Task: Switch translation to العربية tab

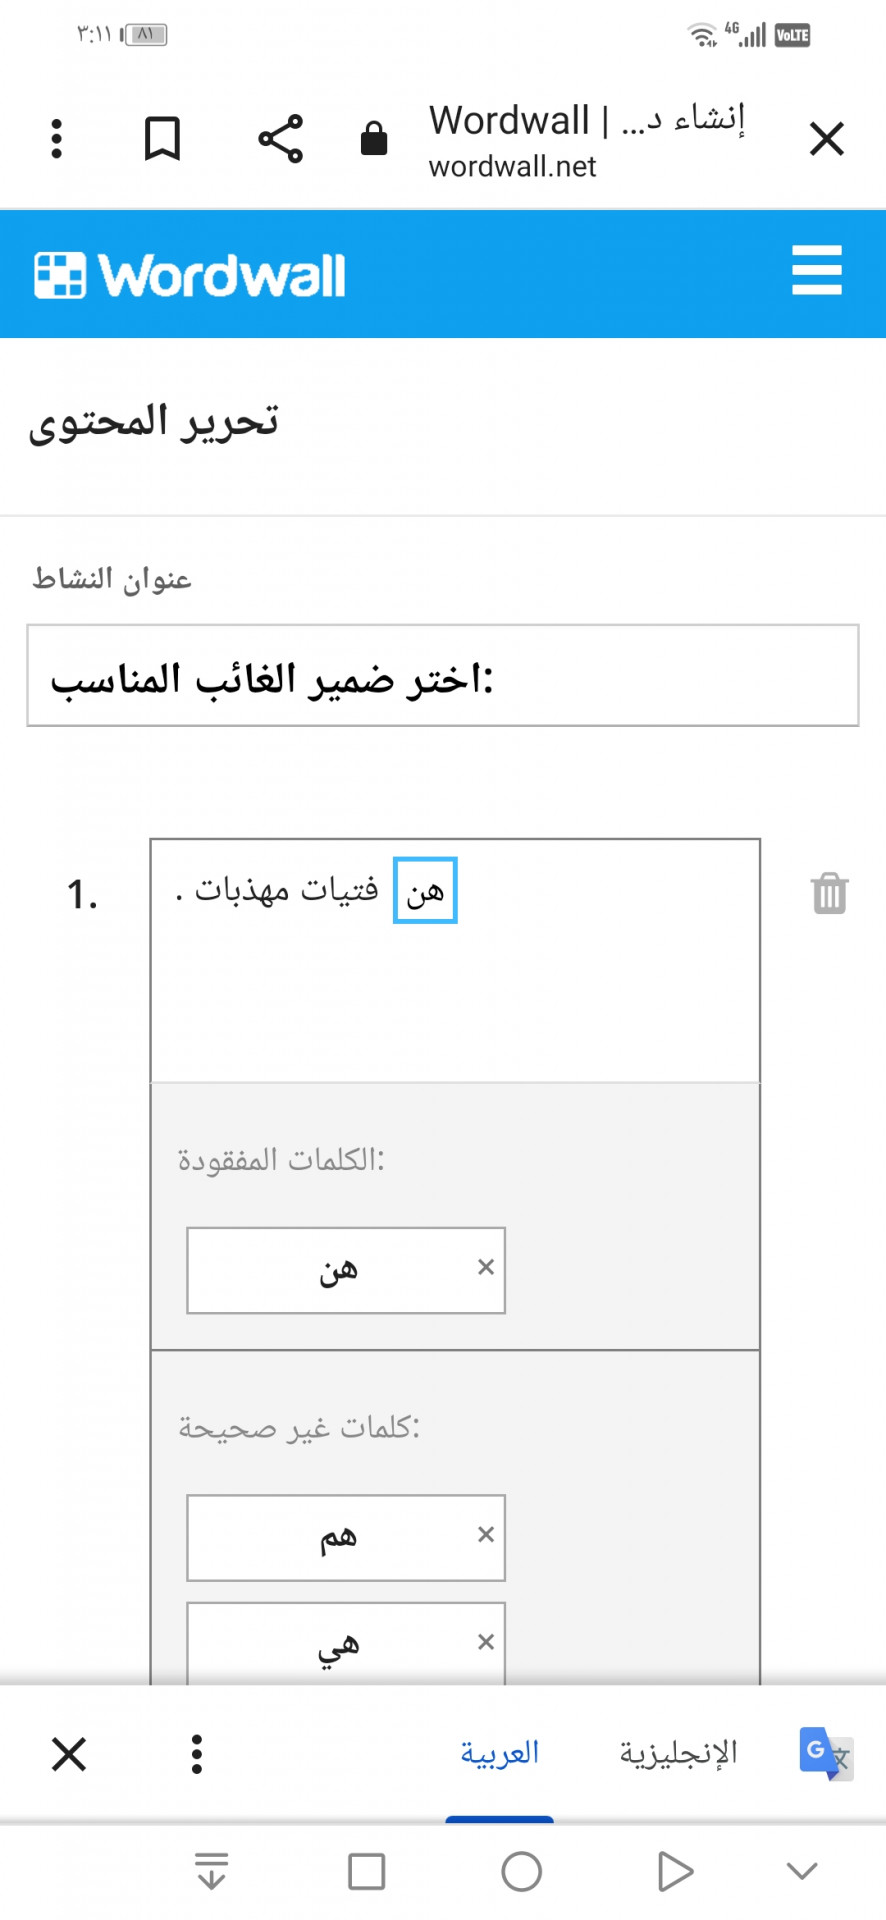Action: pos(499,1753)
